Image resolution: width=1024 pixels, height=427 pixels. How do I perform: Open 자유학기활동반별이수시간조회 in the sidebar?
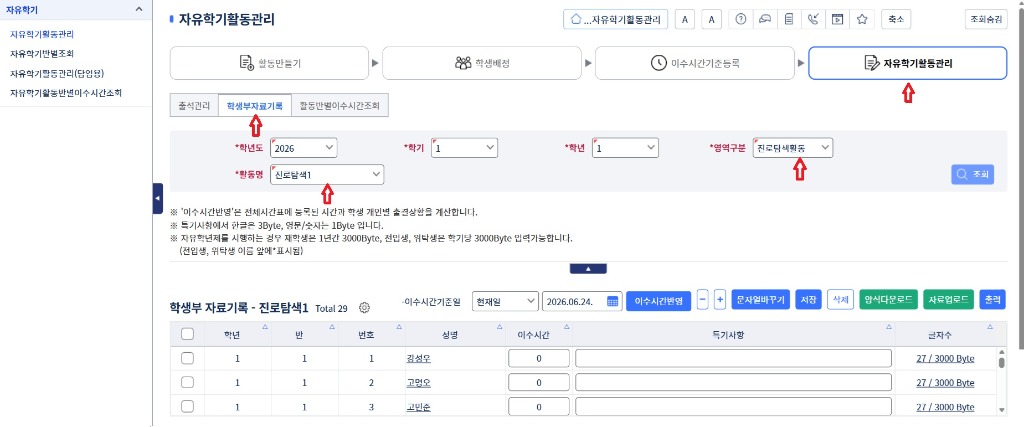(66, 92)
